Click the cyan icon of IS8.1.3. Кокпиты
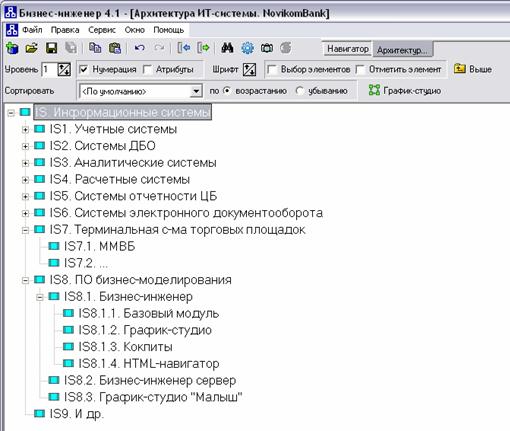This screenshot has height=431, width=510. click(x=68, y=347)
